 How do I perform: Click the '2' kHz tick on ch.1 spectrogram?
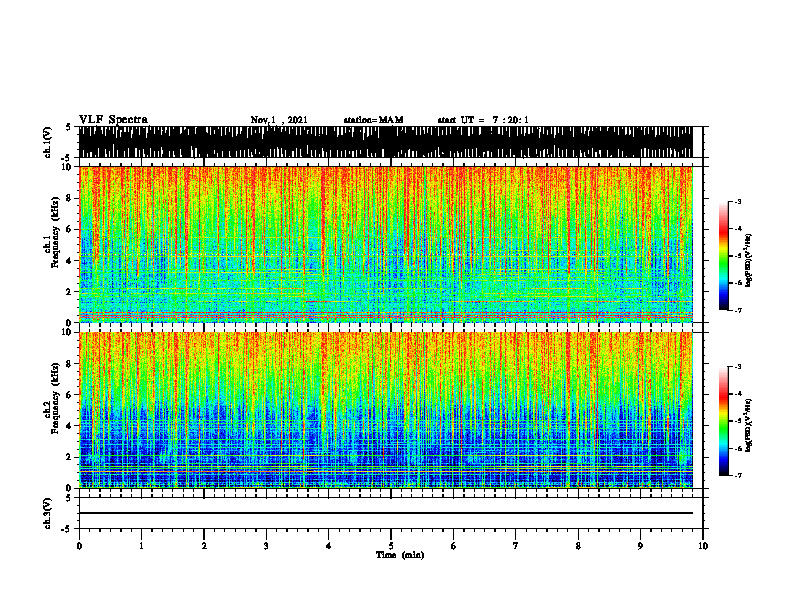pos(70,291)
